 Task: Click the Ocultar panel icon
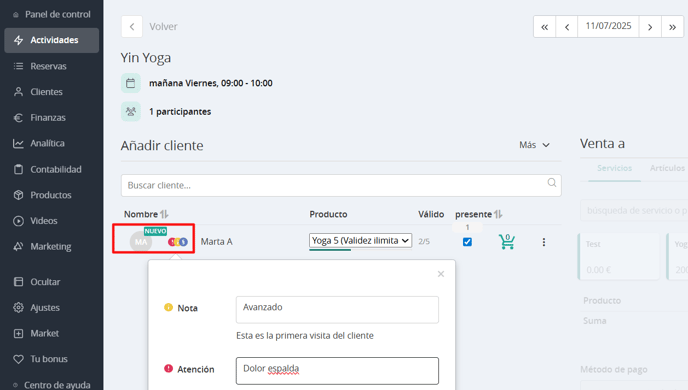18,282
